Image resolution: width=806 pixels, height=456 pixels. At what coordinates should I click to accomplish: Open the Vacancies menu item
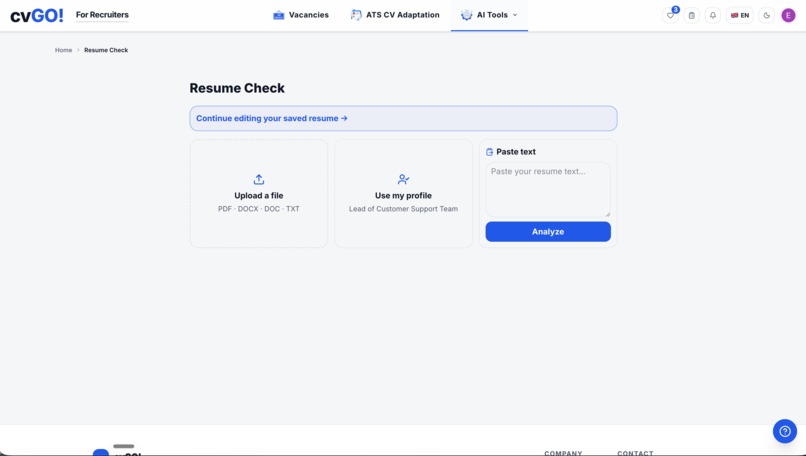(301, 15)
